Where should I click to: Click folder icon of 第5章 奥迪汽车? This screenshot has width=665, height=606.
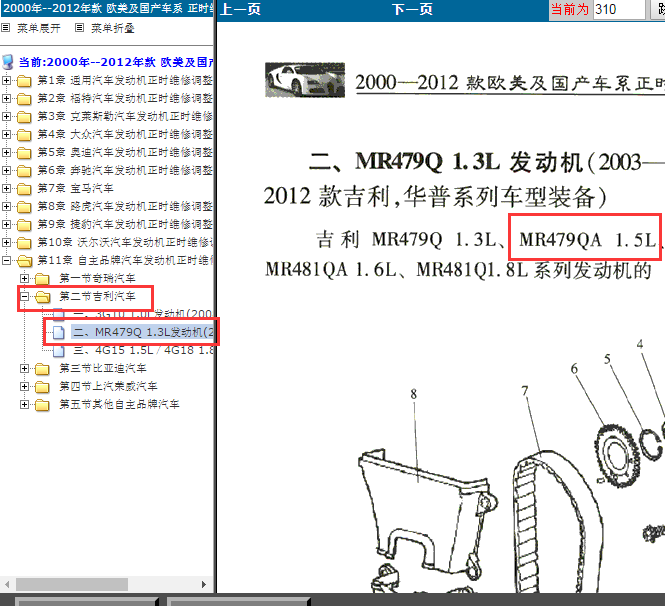click(24, 153)
